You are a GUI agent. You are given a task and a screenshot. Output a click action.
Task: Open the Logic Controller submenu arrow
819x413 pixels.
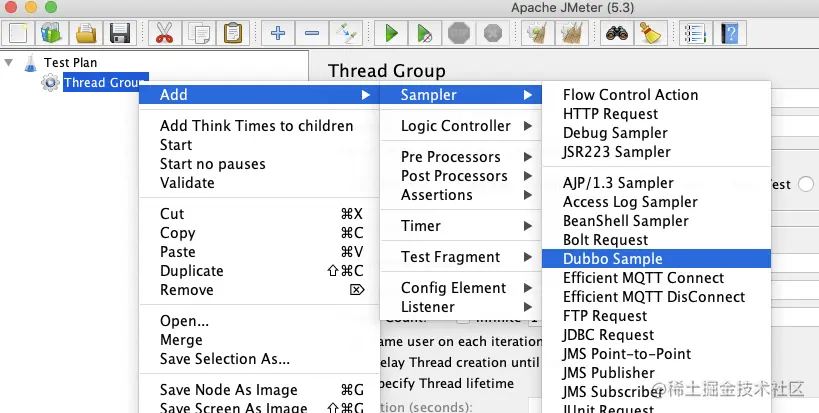pyautogui.click(x=528, y=126)
